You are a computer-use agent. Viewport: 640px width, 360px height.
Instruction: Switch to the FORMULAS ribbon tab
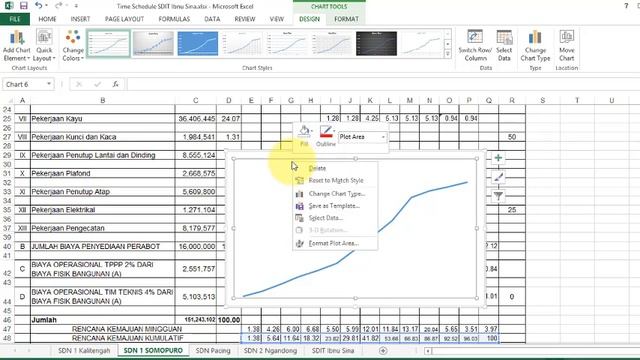pyautogui.click(x=174, y=19)
